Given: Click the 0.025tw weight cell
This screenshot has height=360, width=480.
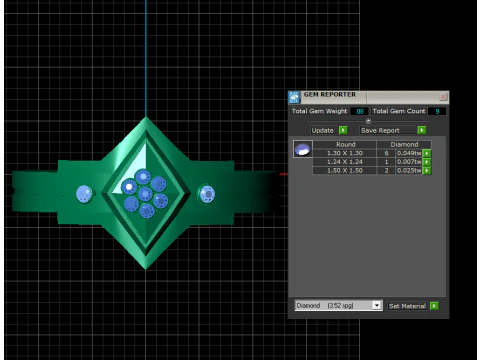Looking at the screenshot, I should tap(409, 170).
